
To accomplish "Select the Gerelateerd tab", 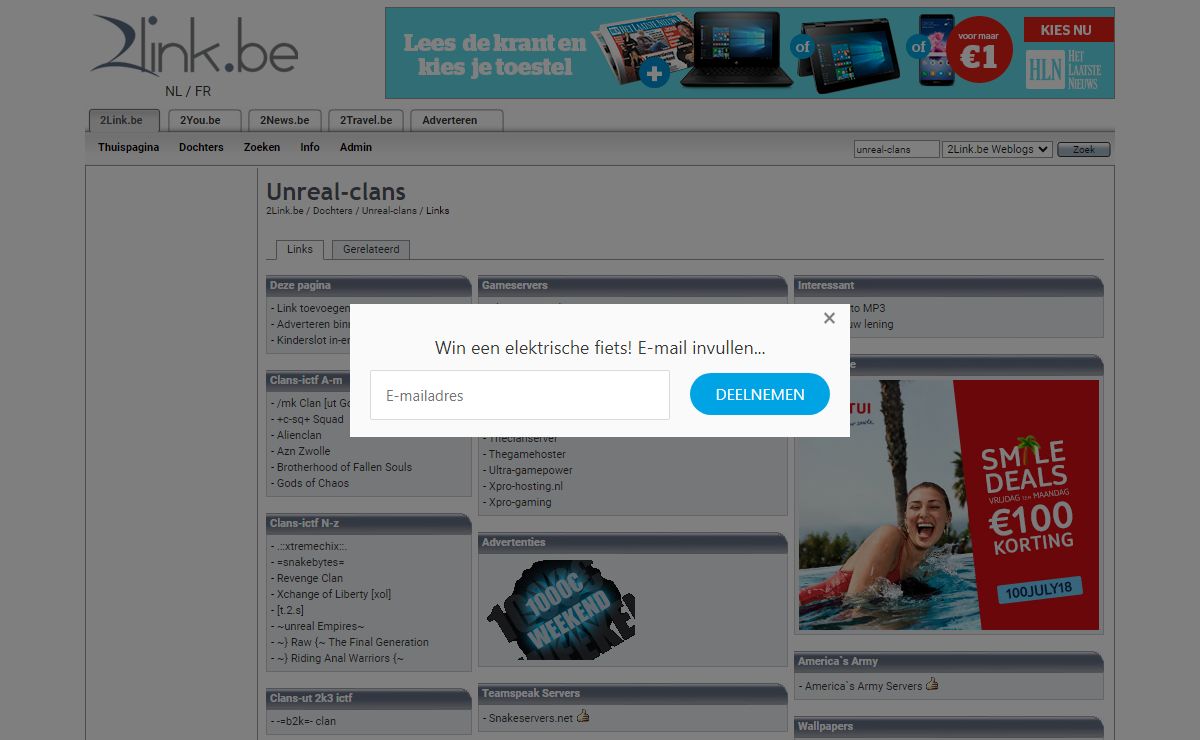I will pos(371,249).
